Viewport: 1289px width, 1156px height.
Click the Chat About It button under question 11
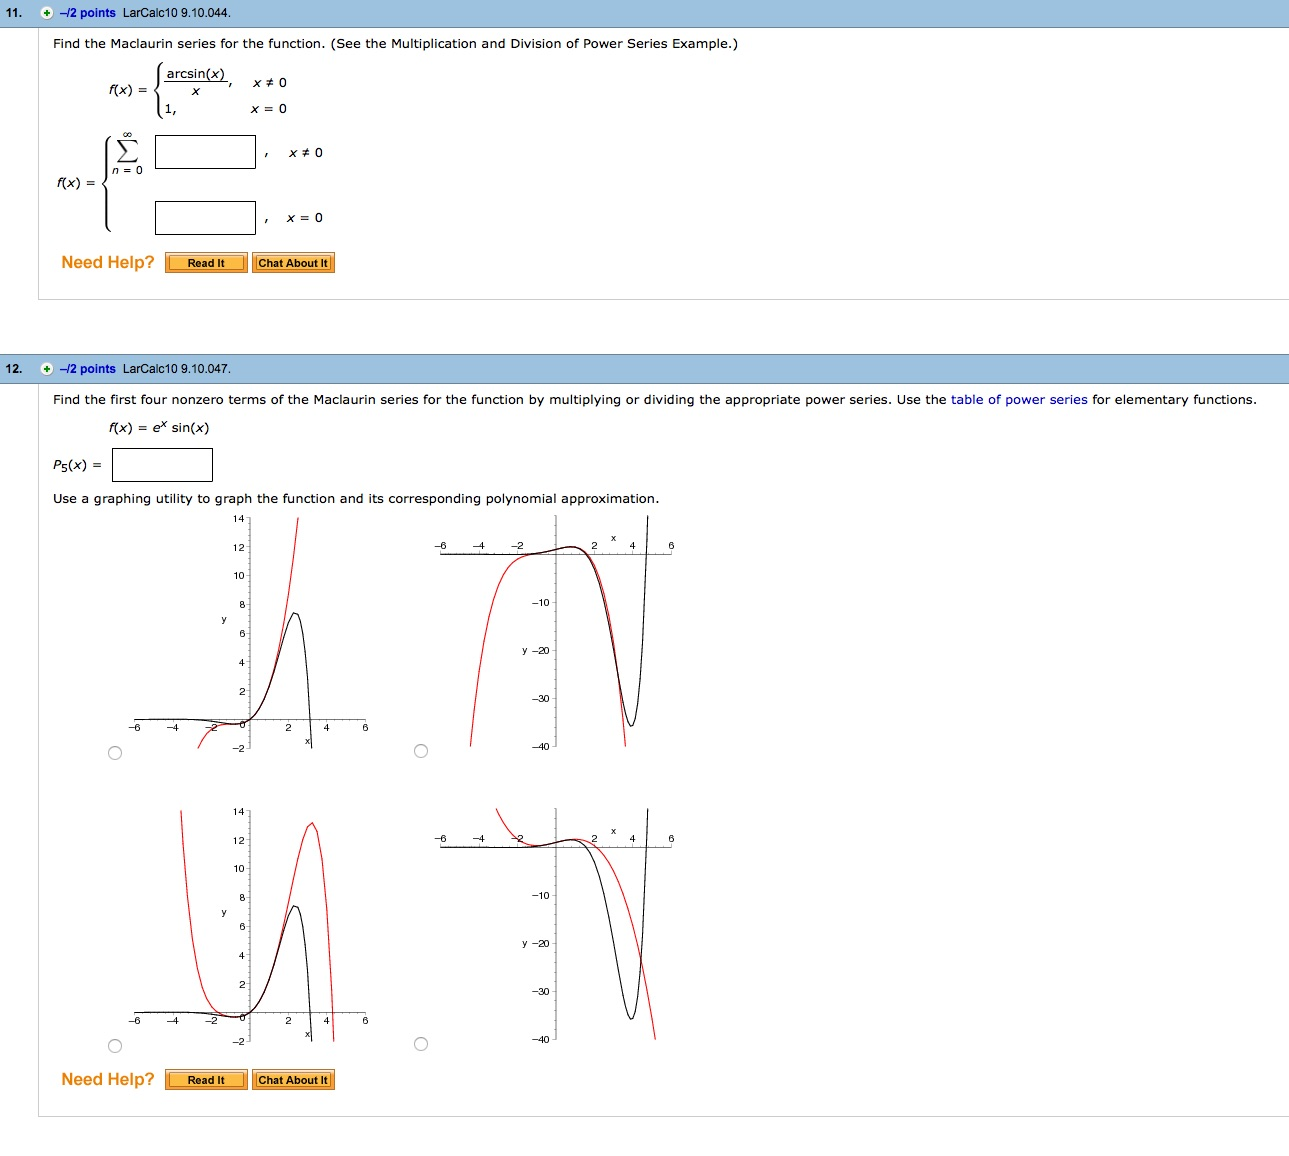(x=293, y=262)
